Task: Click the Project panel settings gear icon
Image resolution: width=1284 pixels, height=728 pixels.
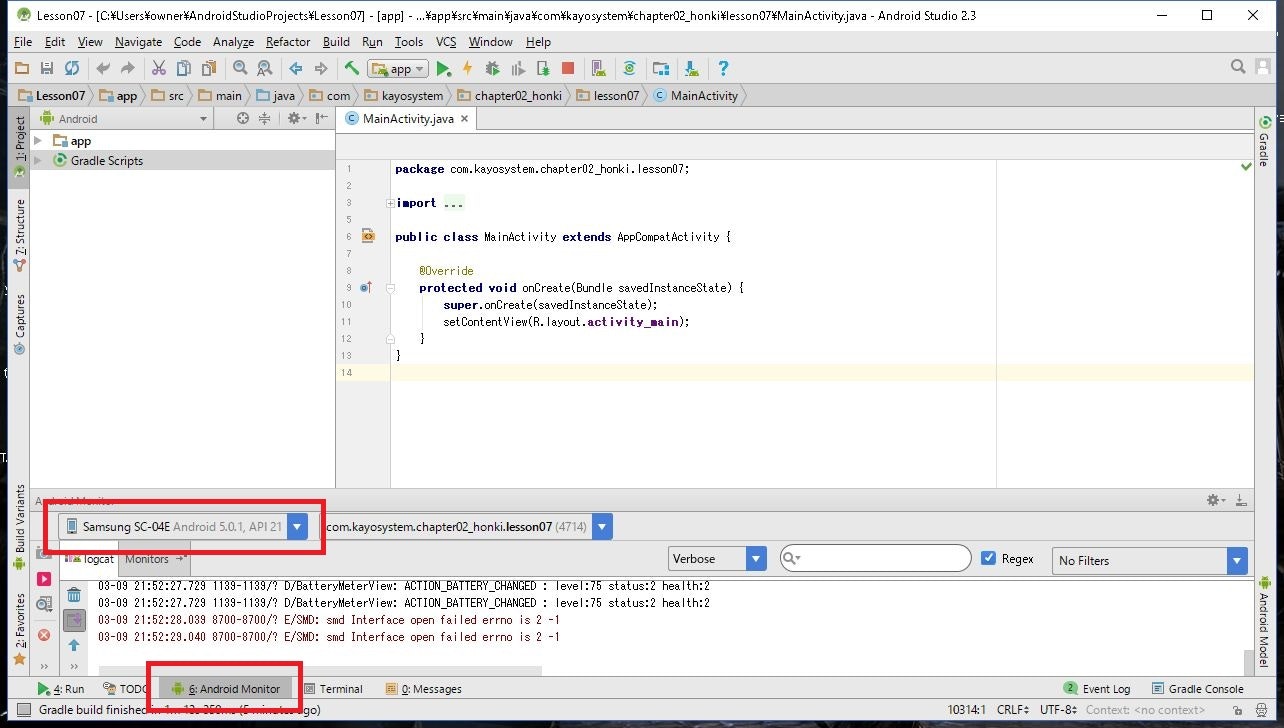Action: pos(294,118)
